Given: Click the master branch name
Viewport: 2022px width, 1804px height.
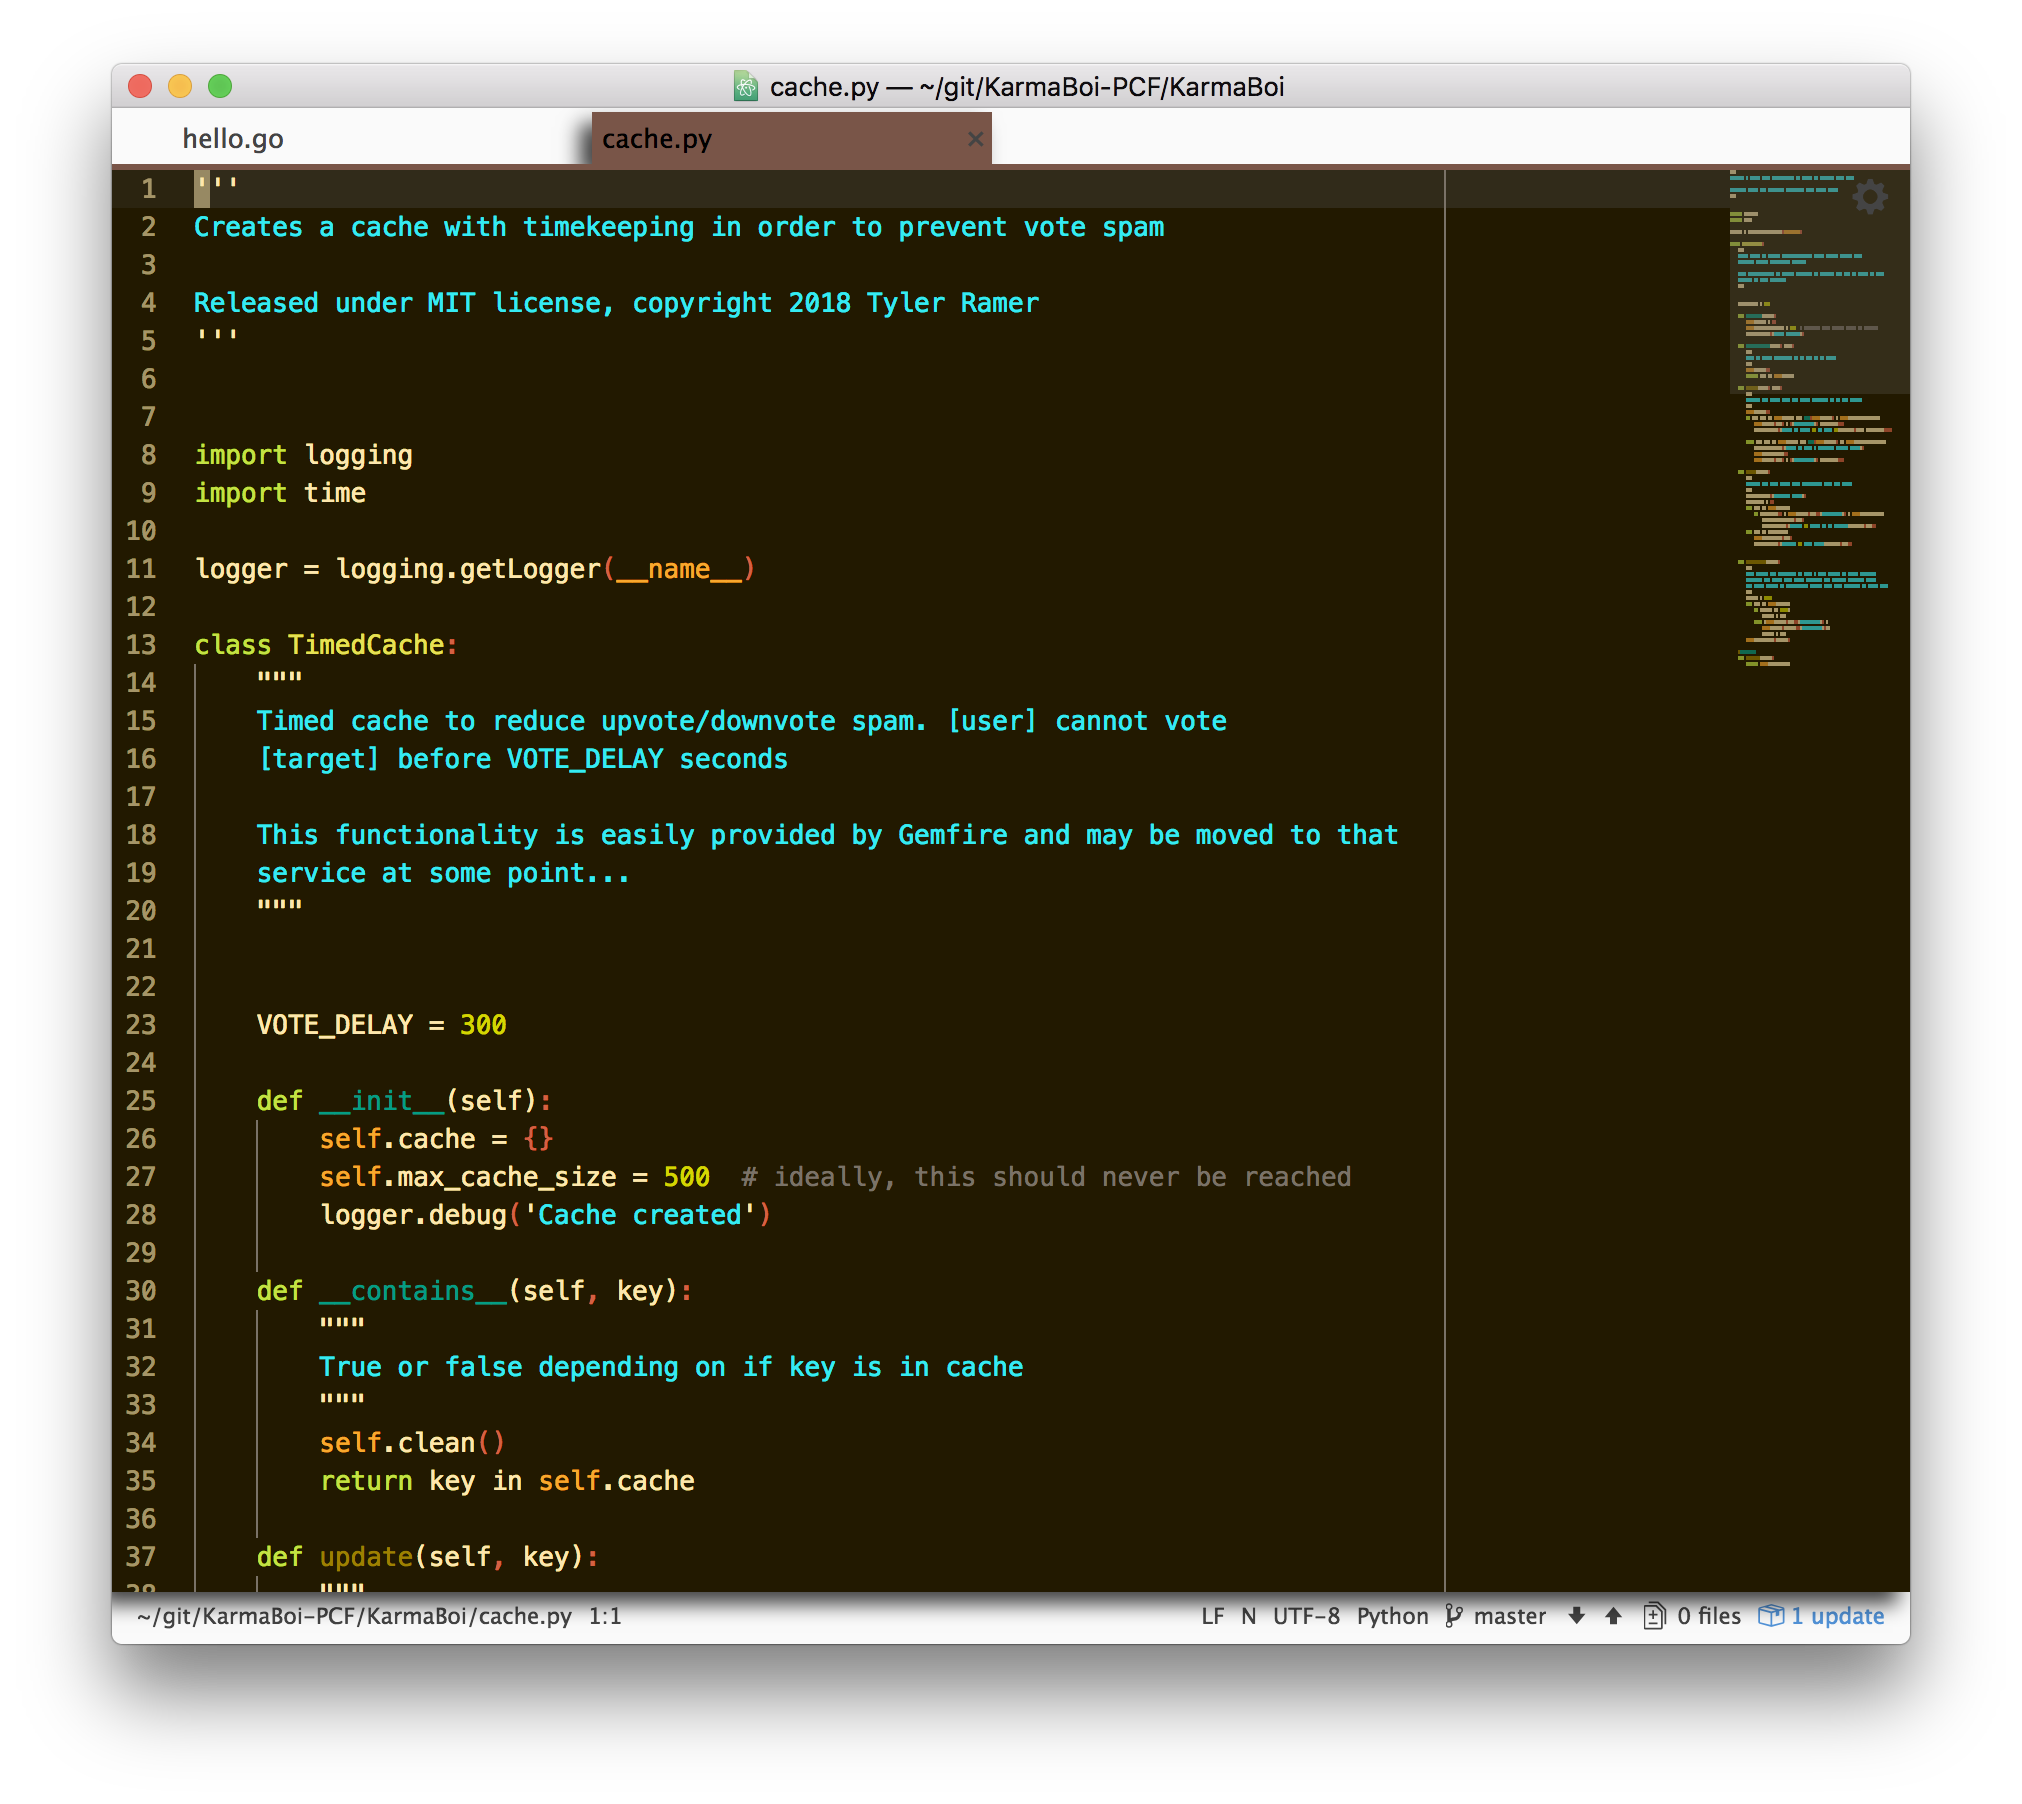Looking at the screenshot, I should pos(1509,1616).
